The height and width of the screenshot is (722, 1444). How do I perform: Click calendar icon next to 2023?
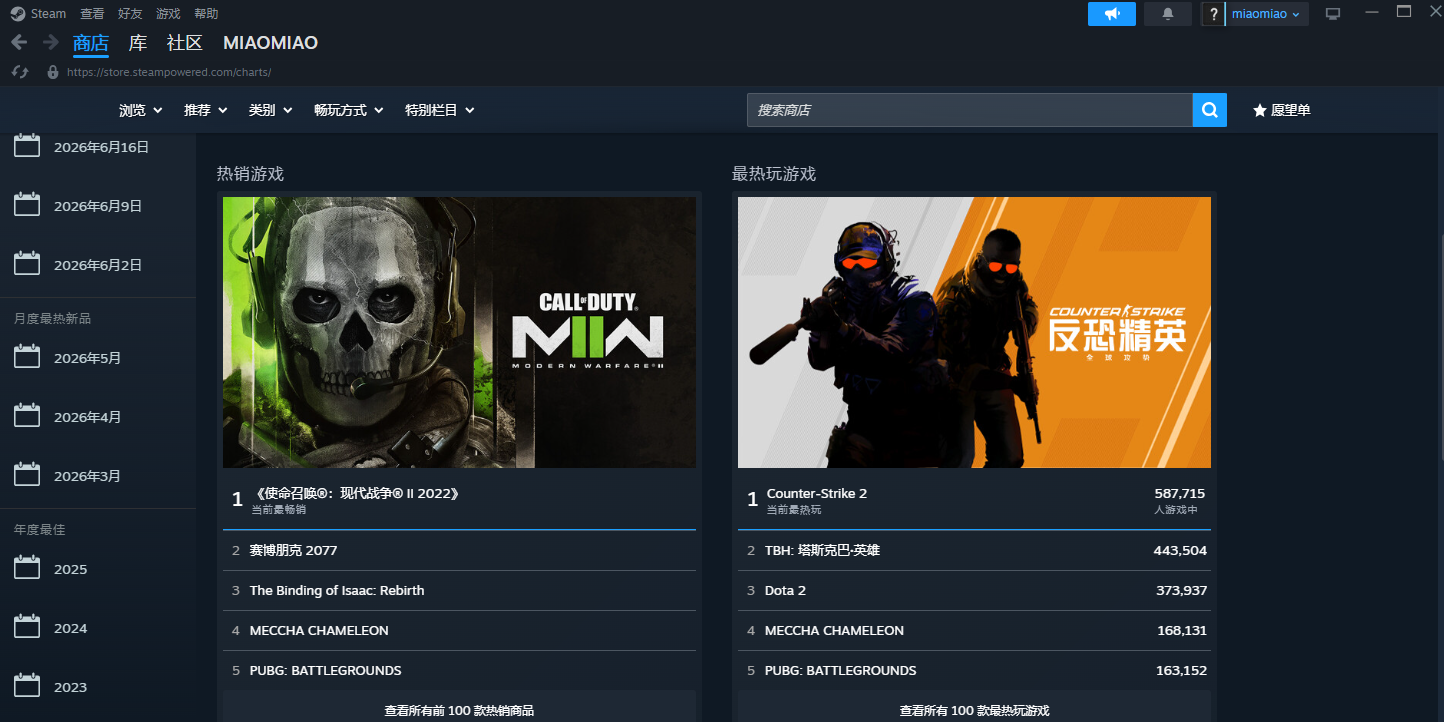click(27, 686)
